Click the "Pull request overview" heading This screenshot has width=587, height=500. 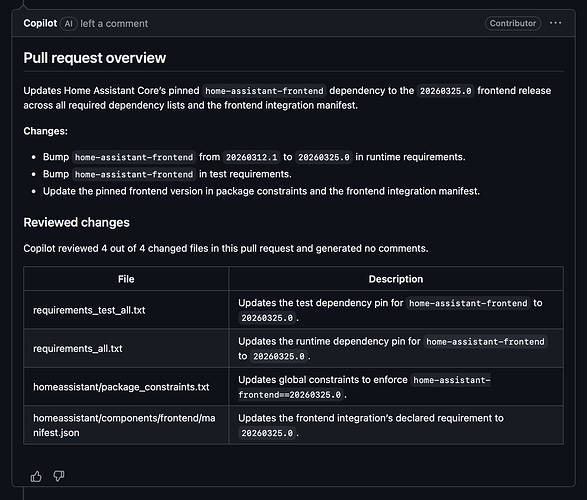[x=95, y=58]
